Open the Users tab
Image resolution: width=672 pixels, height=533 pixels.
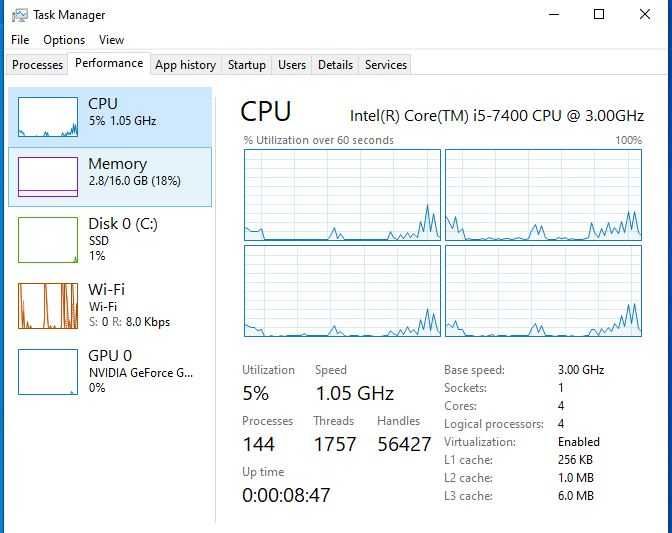(292, 65)
